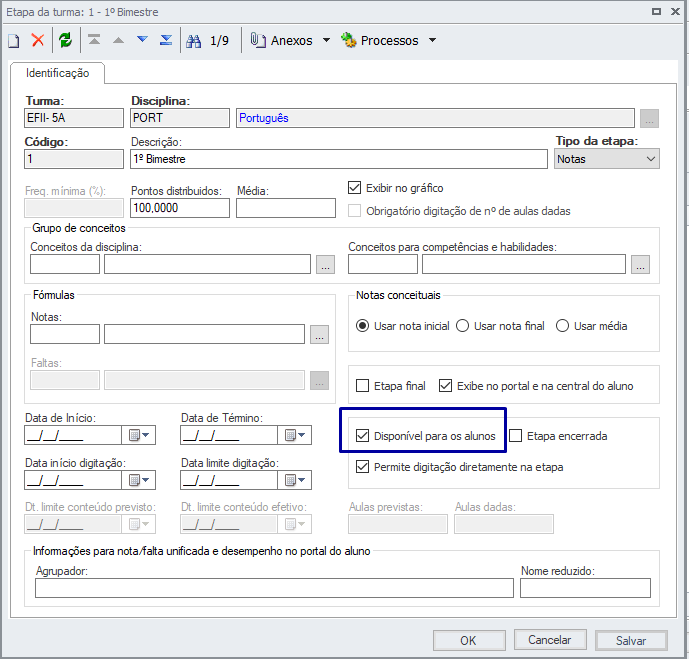689x659 pixels.
Task: Click the Descrição field with 1º Bimestre
Action: 339,159
